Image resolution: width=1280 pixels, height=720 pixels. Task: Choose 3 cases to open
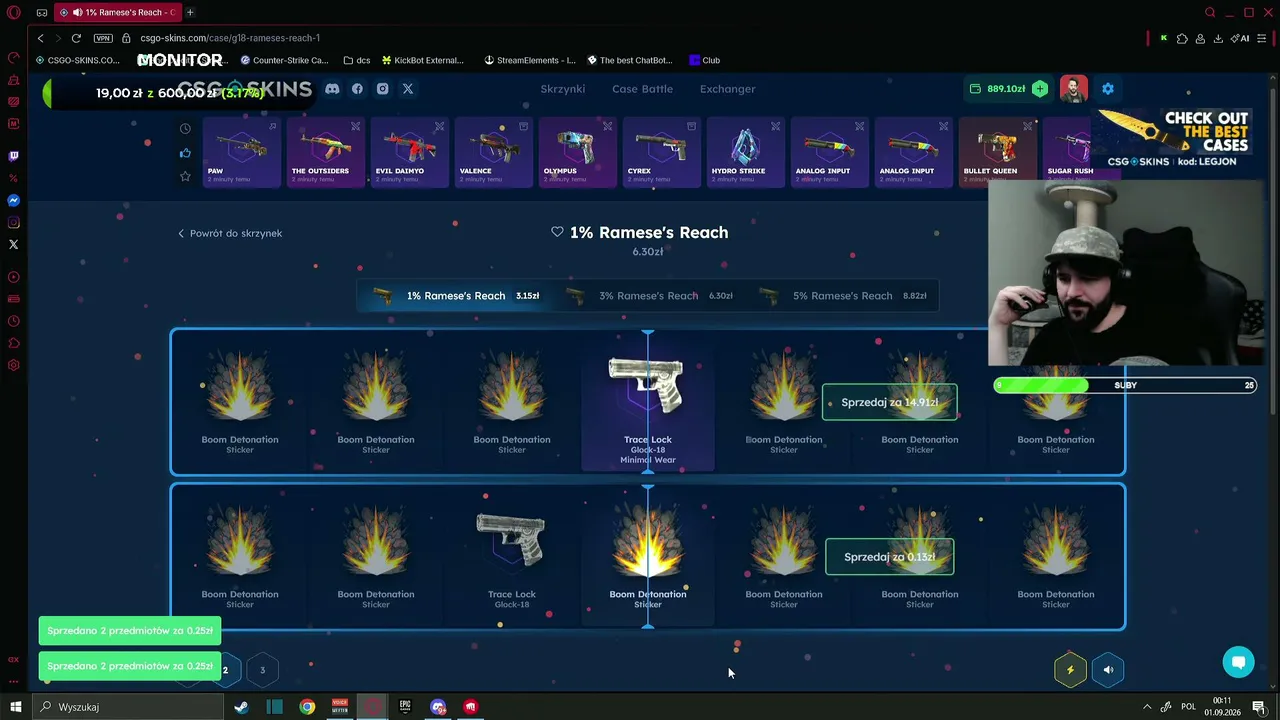(262, 670)
